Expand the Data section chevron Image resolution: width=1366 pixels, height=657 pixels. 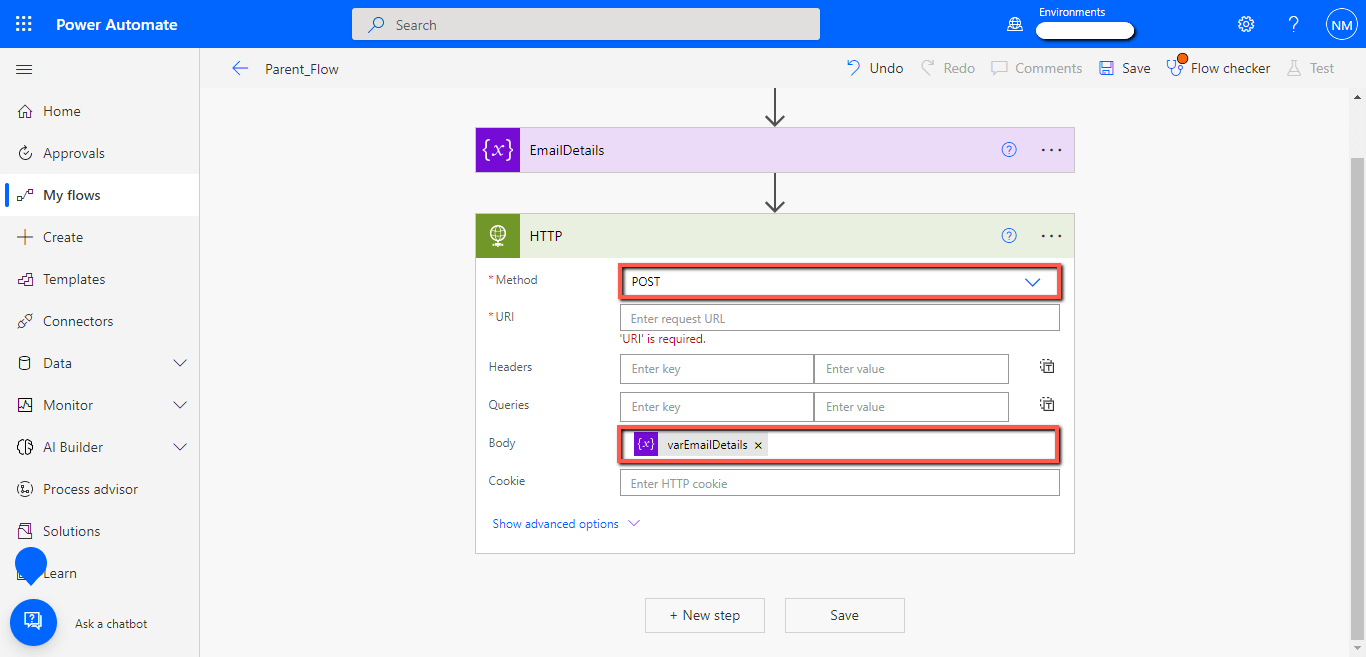[181, 363]
